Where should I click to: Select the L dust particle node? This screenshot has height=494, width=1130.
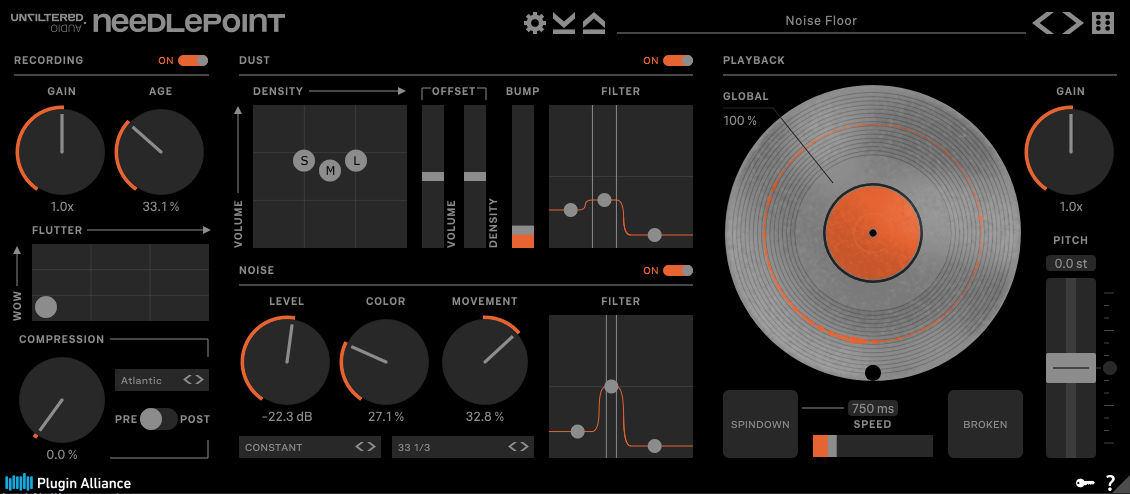coord(356,160)
